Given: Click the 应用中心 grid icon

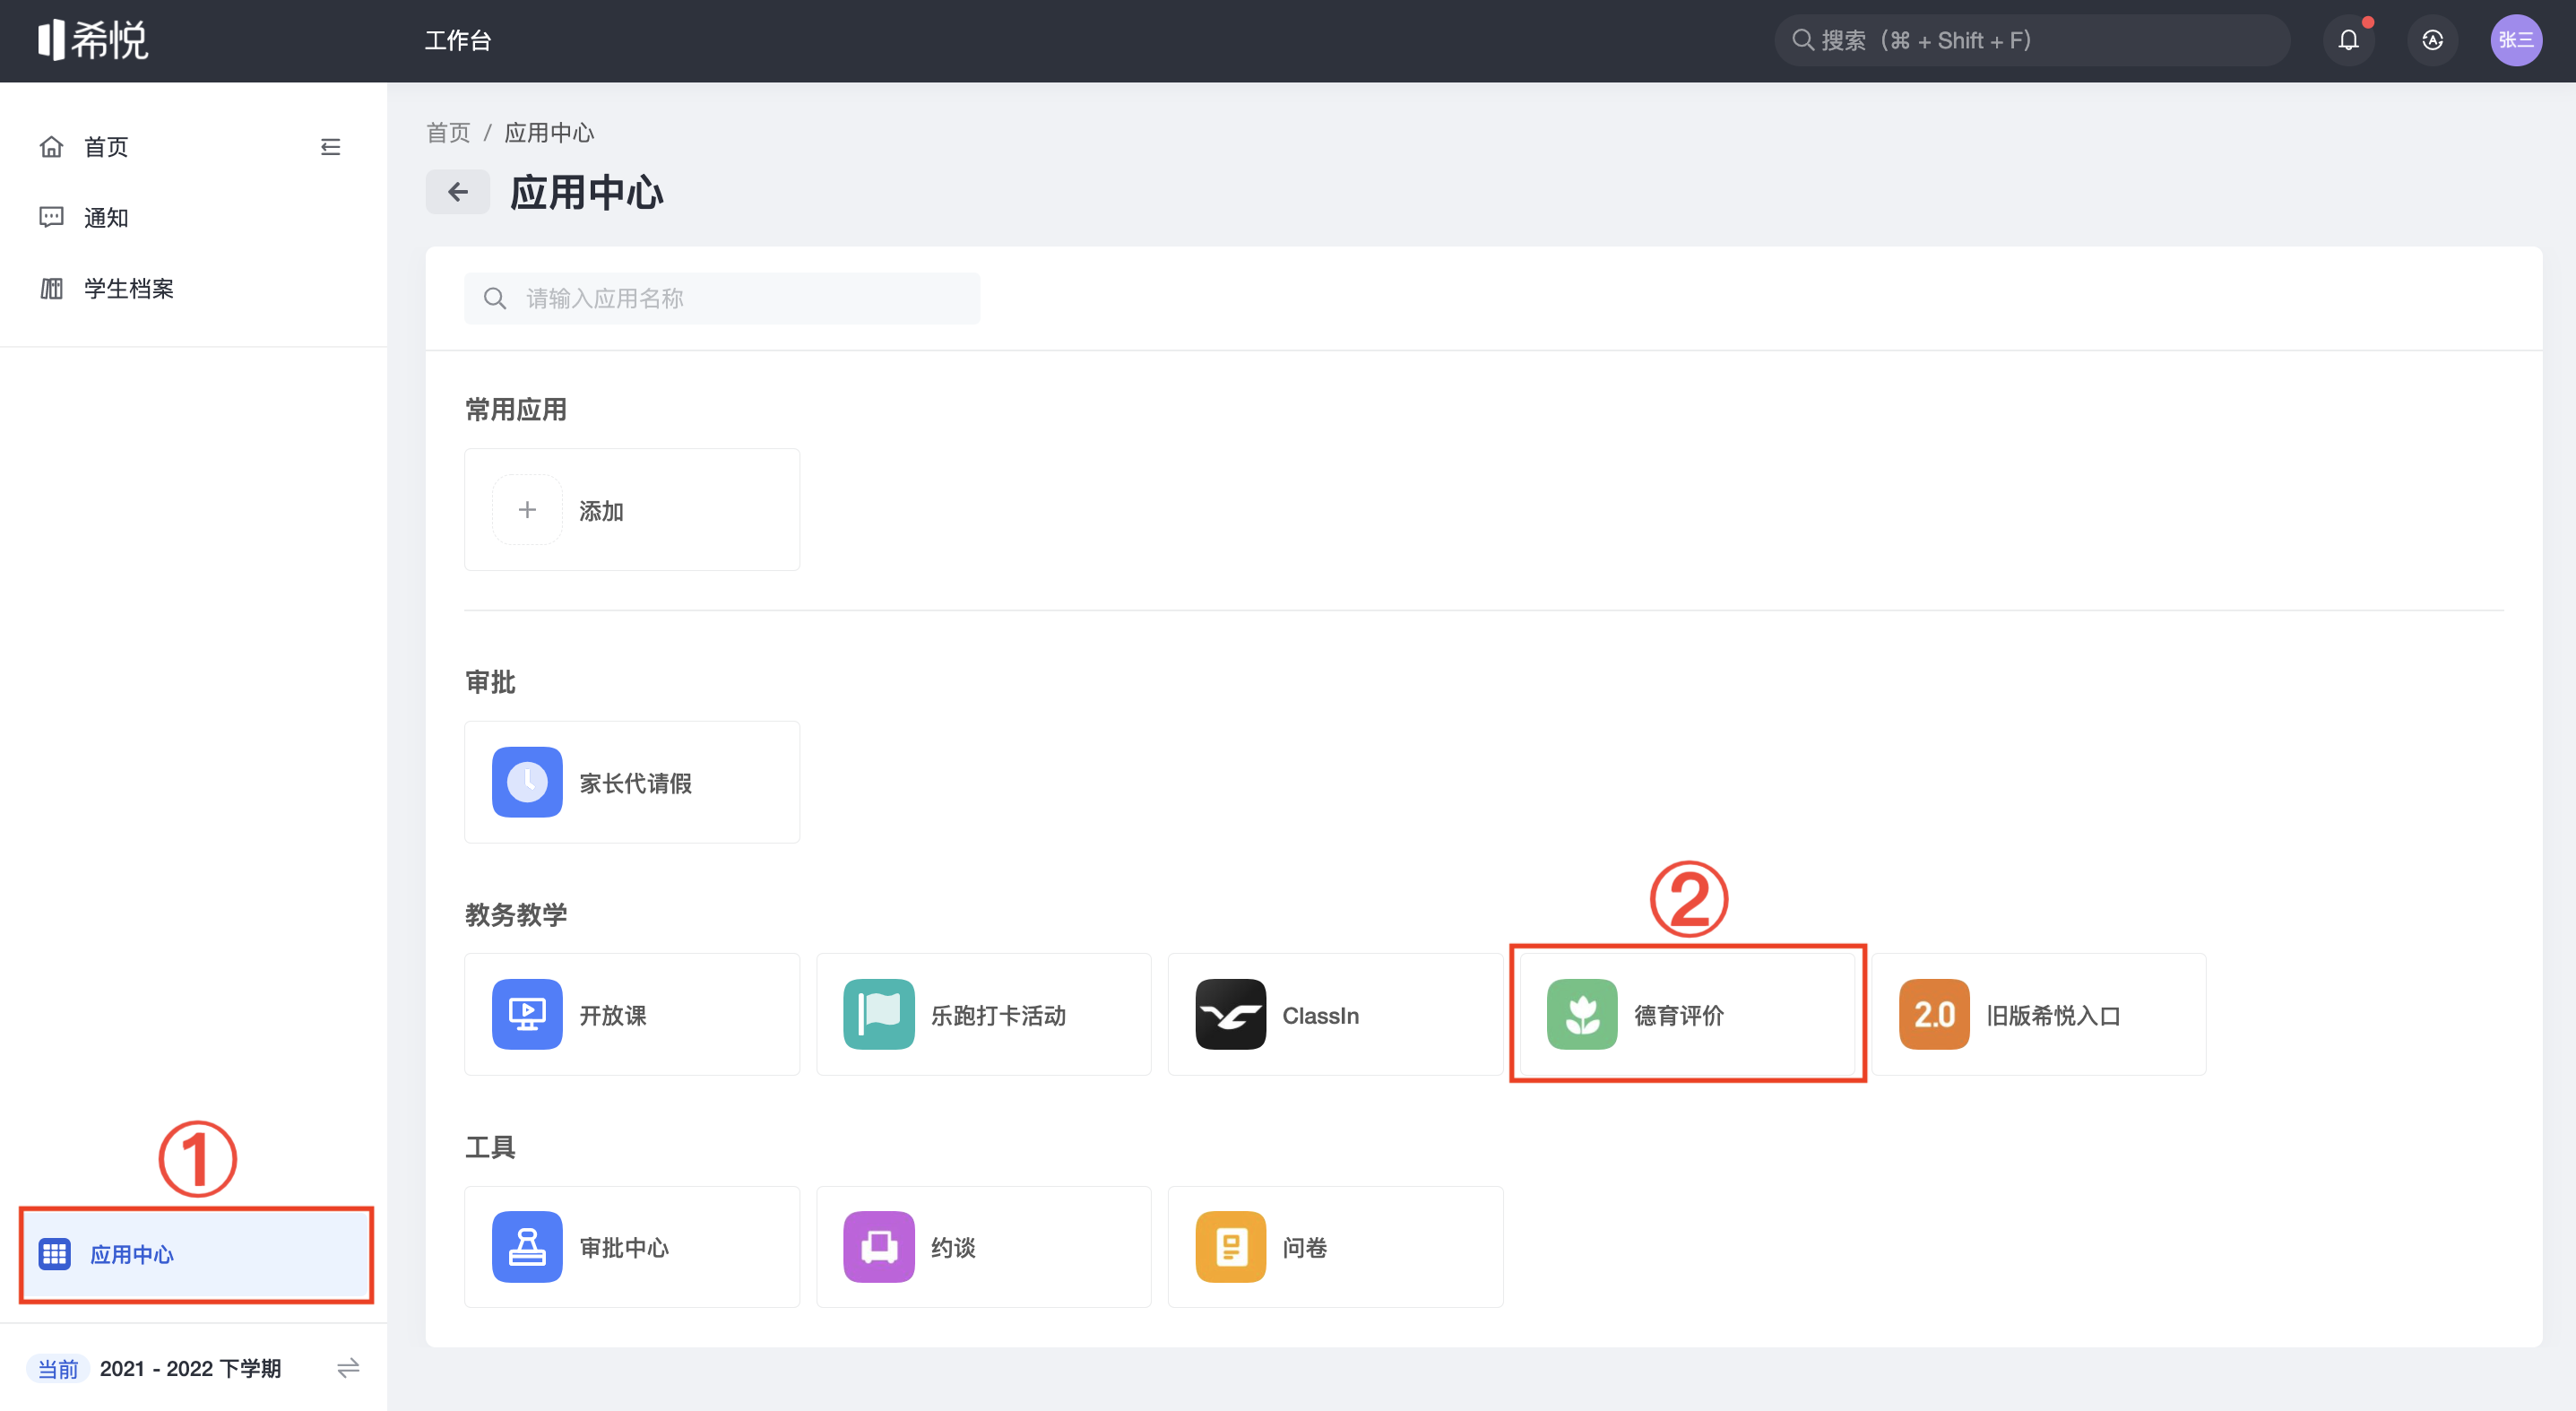Looking at the screenshot, I should coord(54,1254).
